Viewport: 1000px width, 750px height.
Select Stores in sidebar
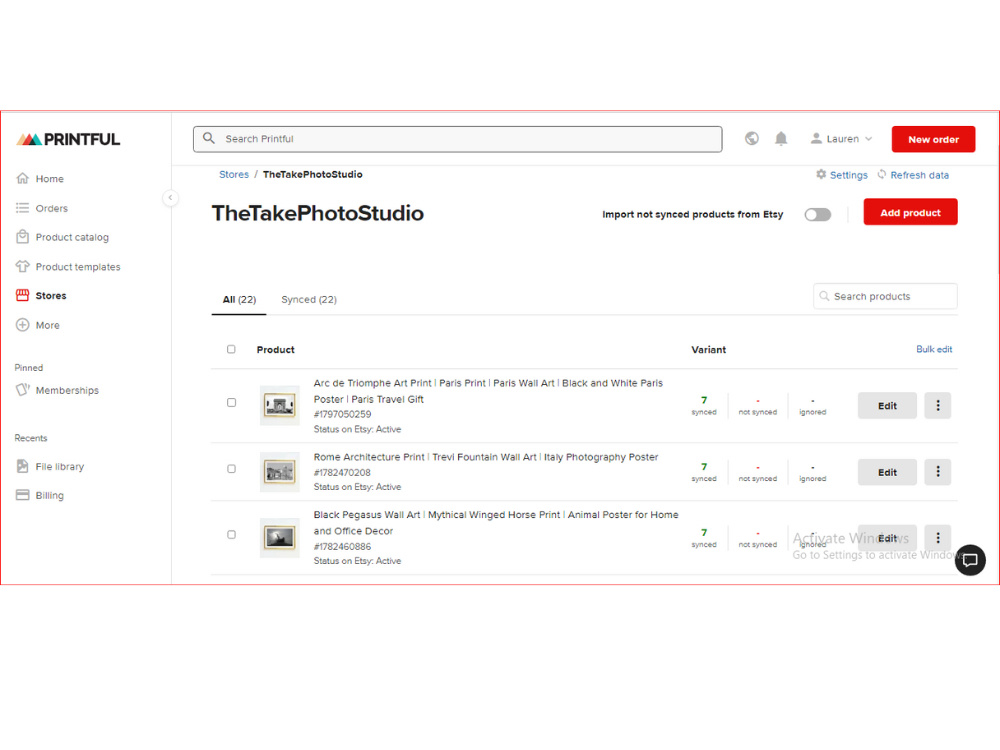[x=41, y=295]
